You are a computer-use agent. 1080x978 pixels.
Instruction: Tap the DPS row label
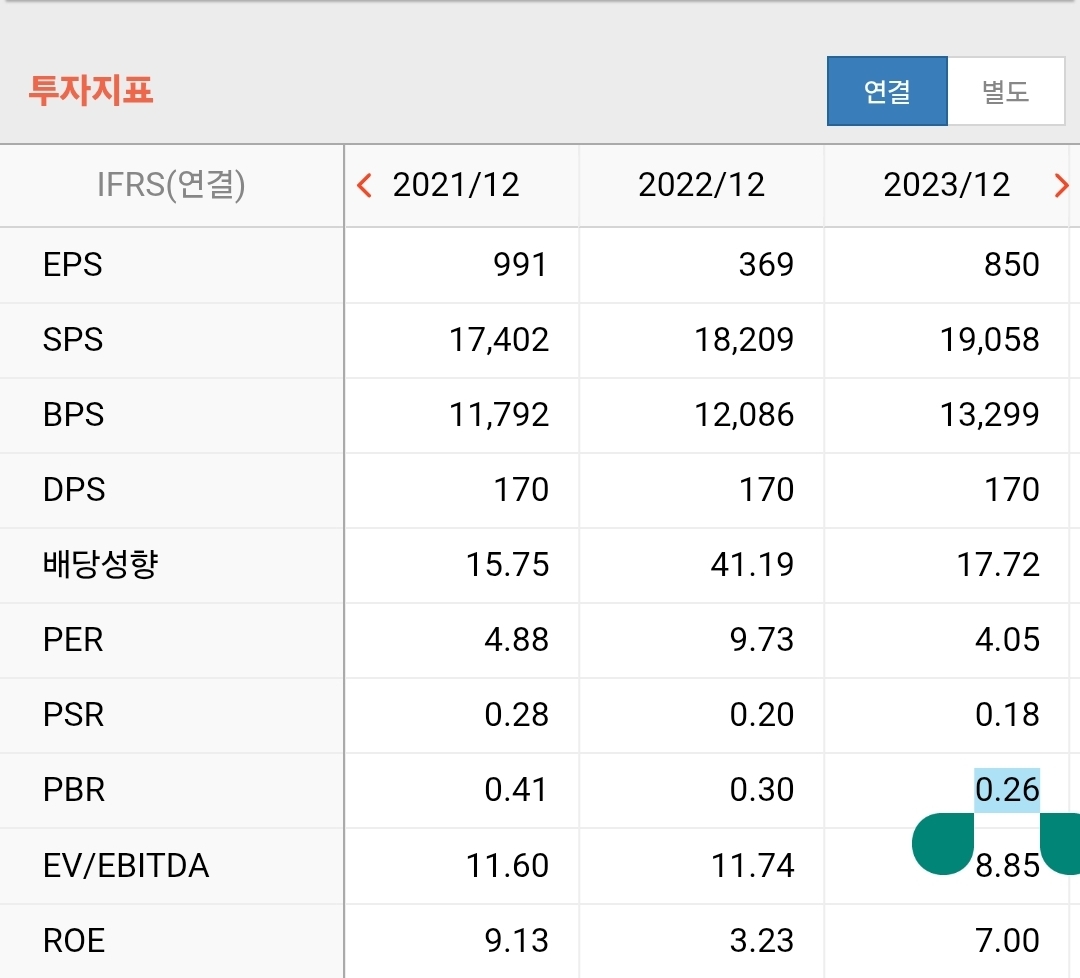tap(74, 490)
